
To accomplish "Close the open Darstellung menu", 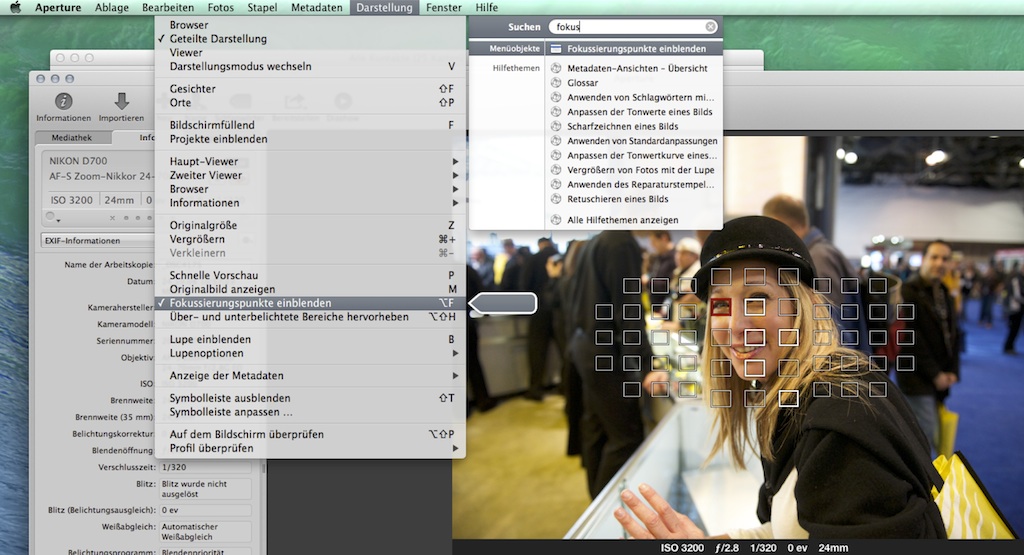I will click(x=384, y=7).
